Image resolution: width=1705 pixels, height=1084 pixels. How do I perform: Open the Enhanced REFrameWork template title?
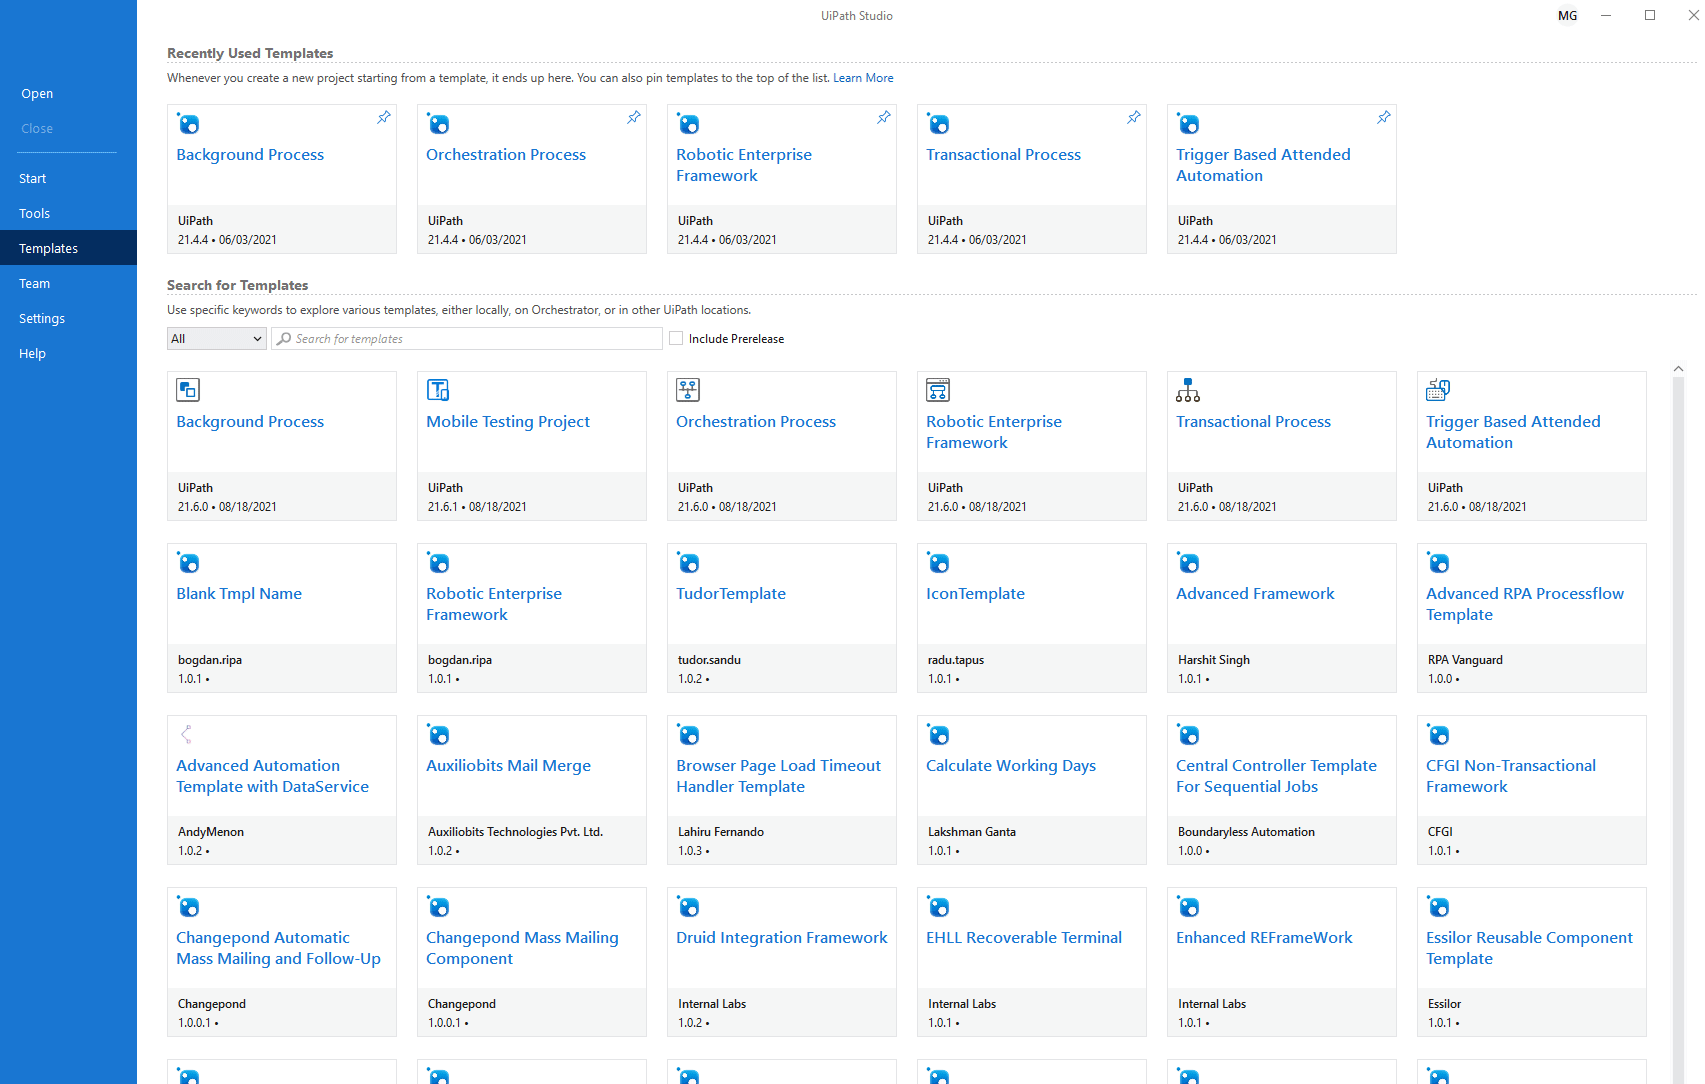click(1264, 938)
